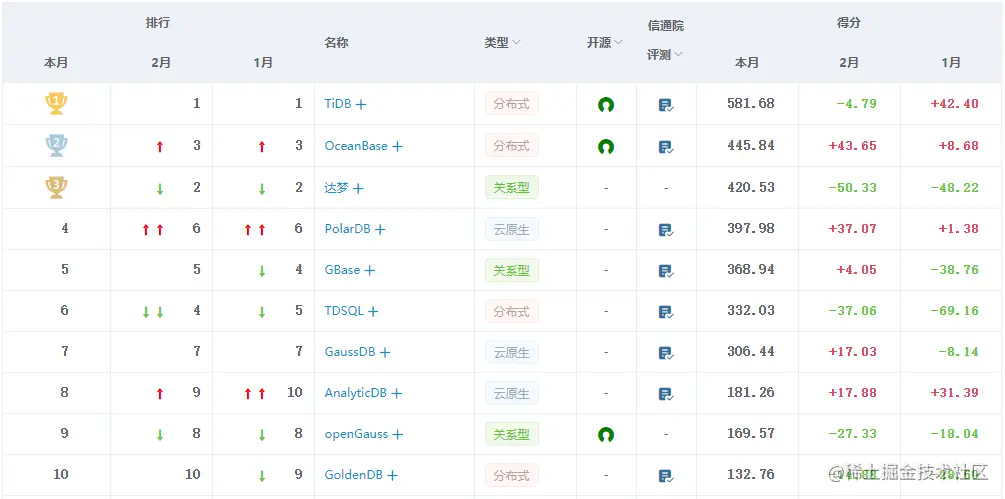Click the evaluation report icon for GBase

[x=666, y=270]
